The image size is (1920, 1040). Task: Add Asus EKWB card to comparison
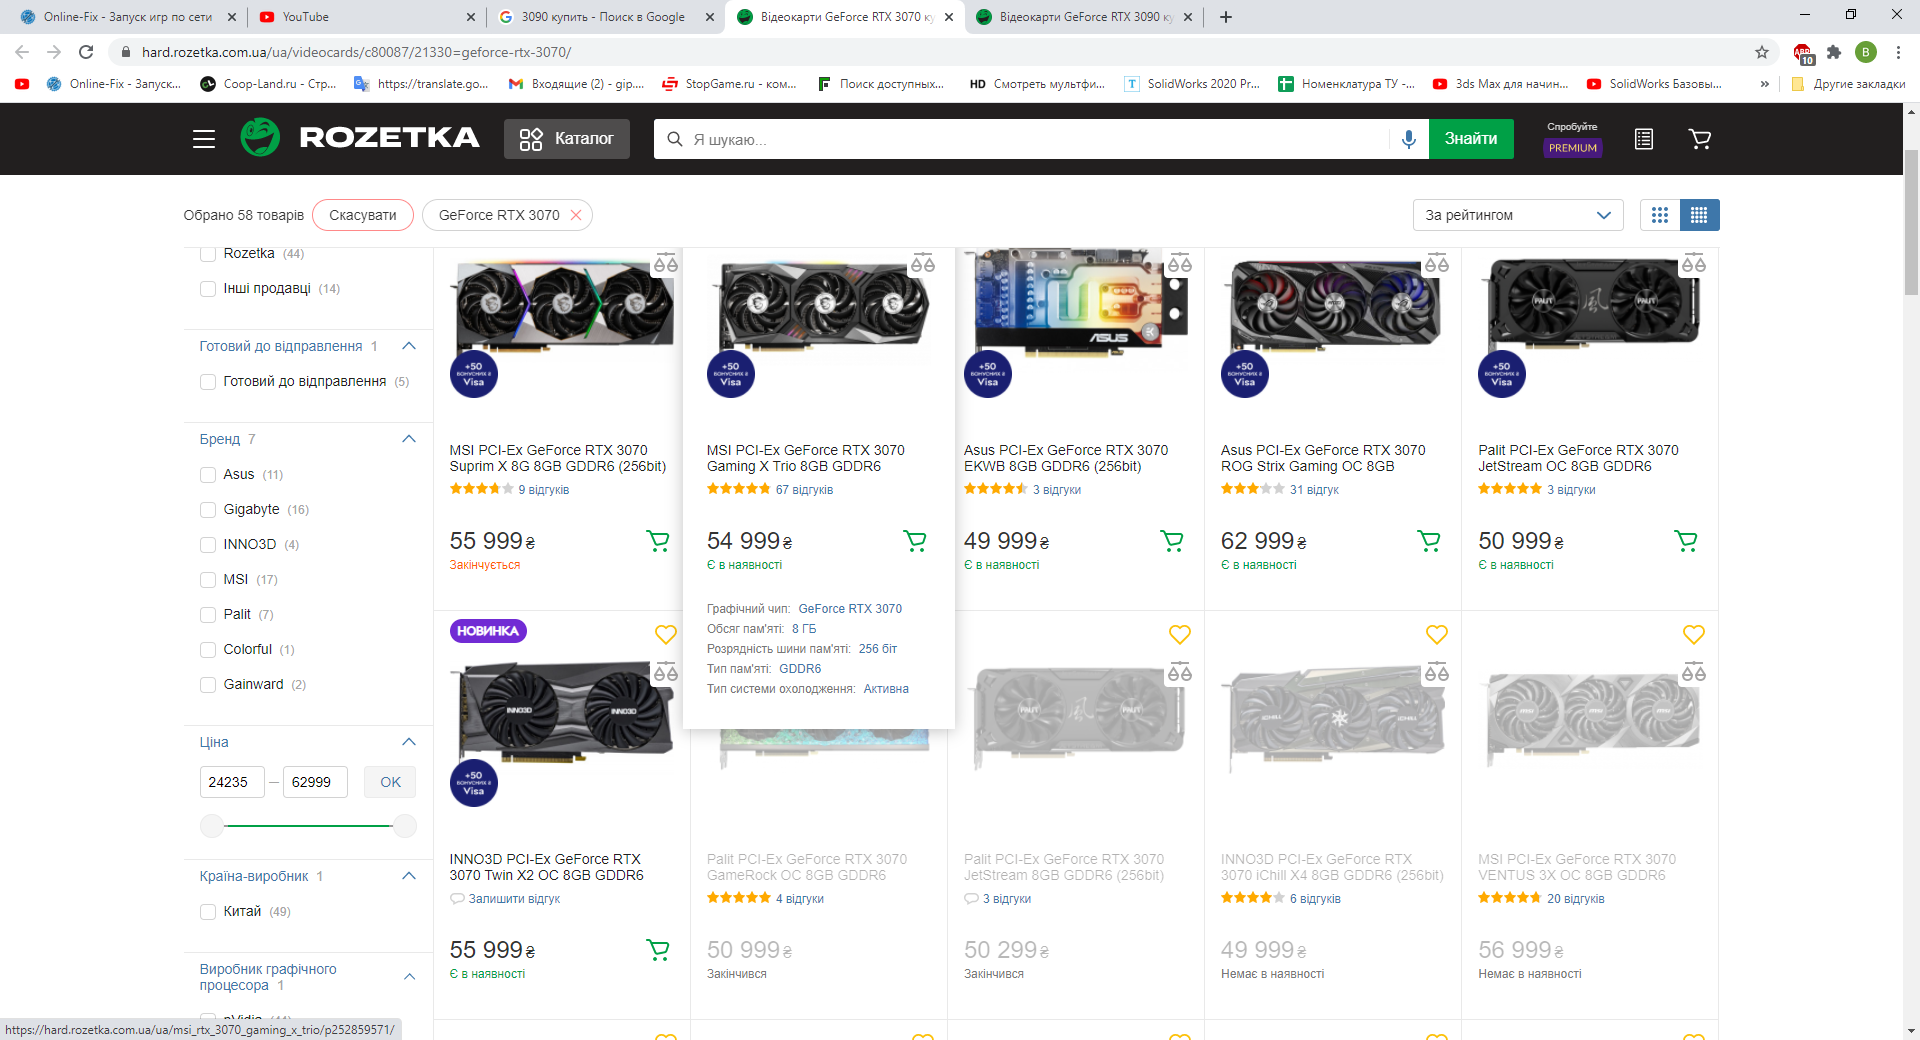1180,264
